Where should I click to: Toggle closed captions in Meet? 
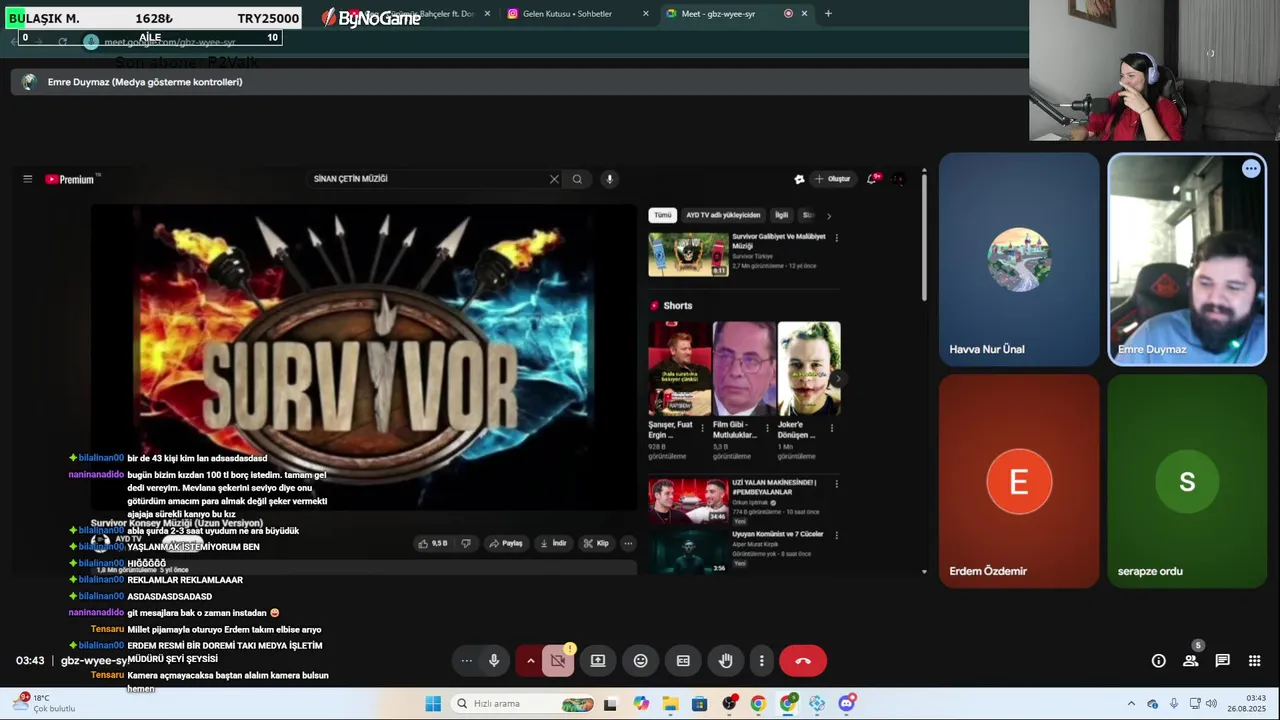(x=683, y=661)
